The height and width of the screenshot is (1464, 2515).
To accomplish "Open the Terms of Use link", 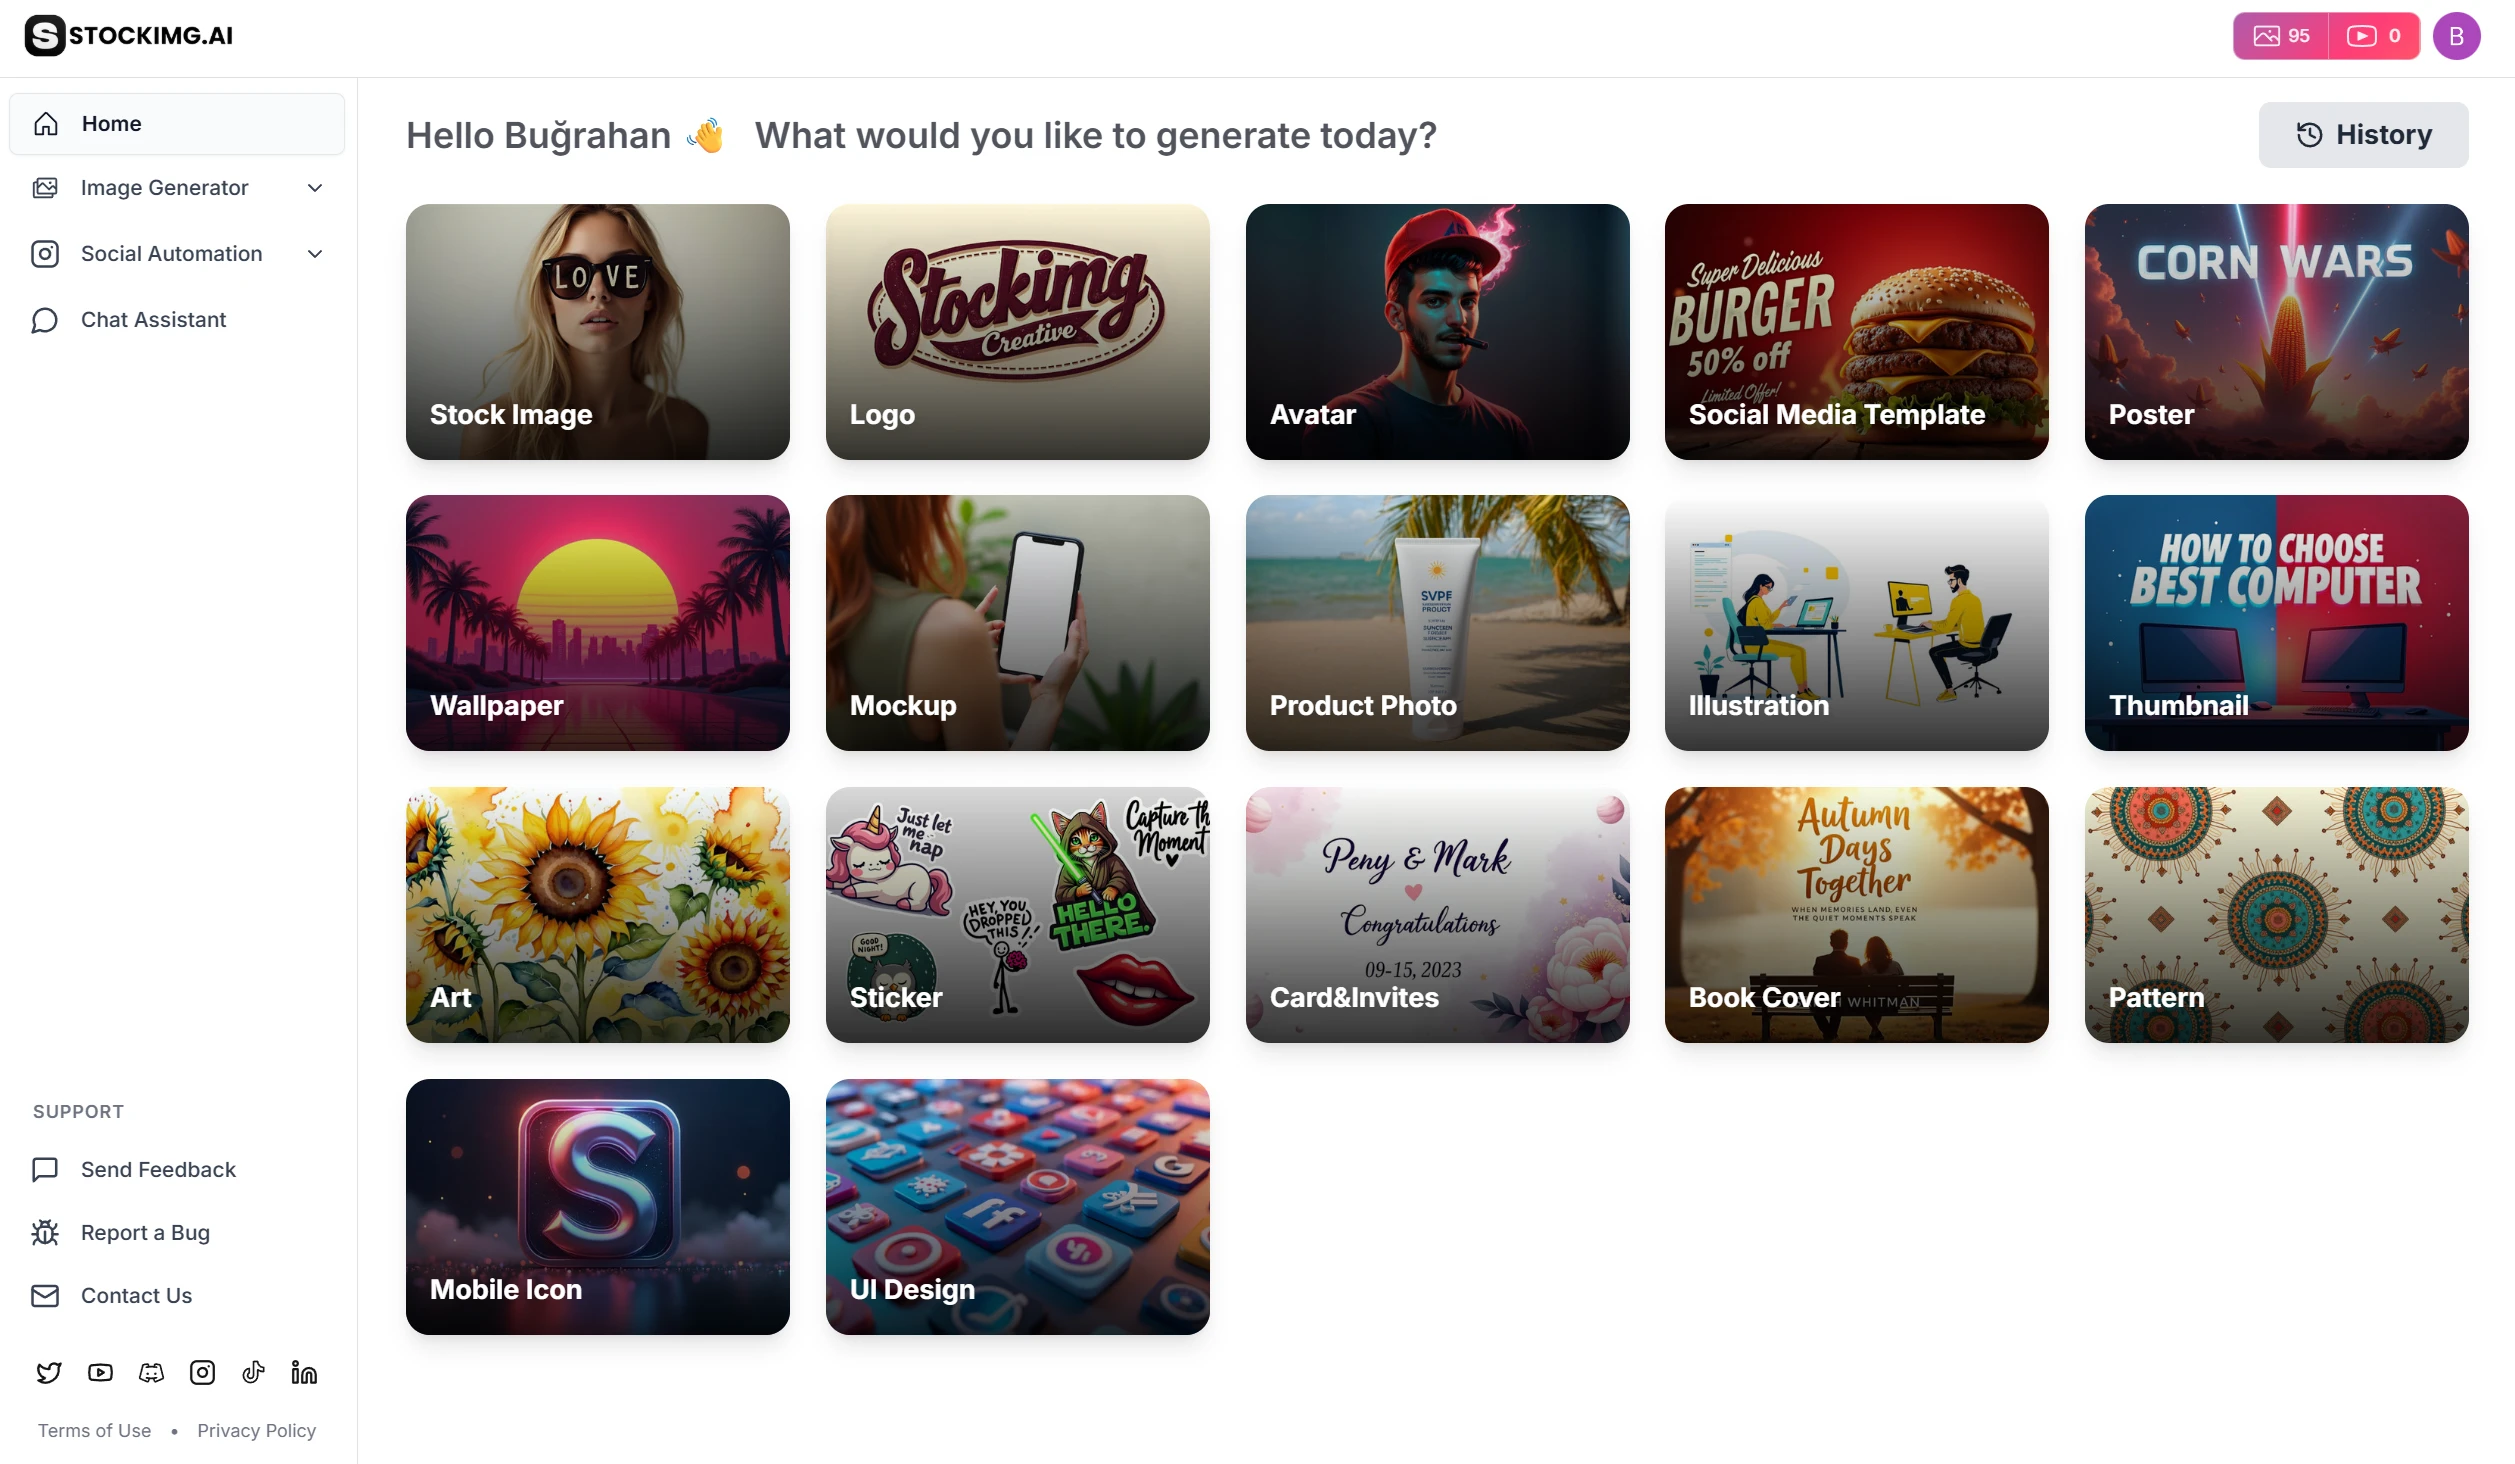I will pyautogui.click(x=95, y=1430).
